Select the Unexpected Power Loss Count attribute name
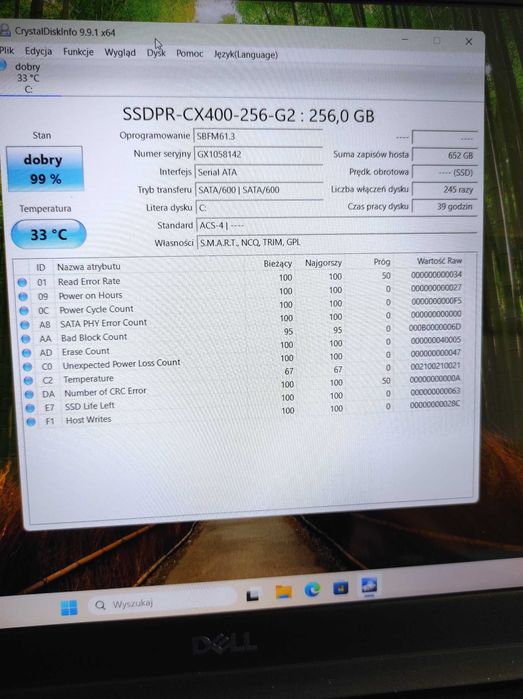 coord(122,364)
